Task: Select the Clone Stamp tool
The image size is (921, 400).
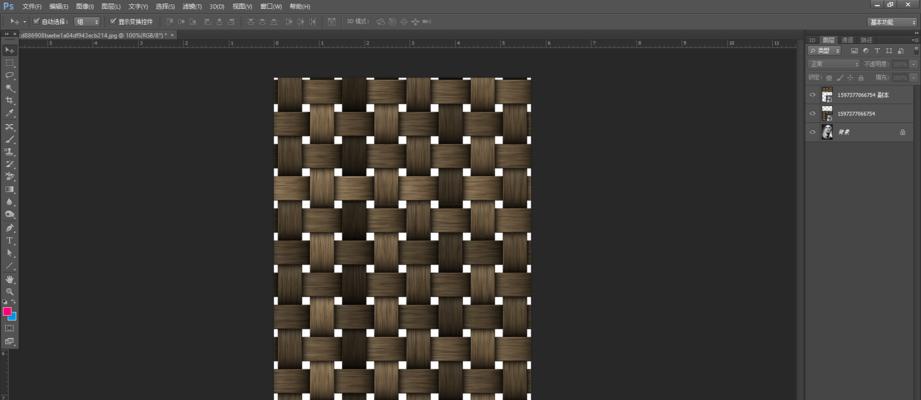Action: (x=10, y=152)
